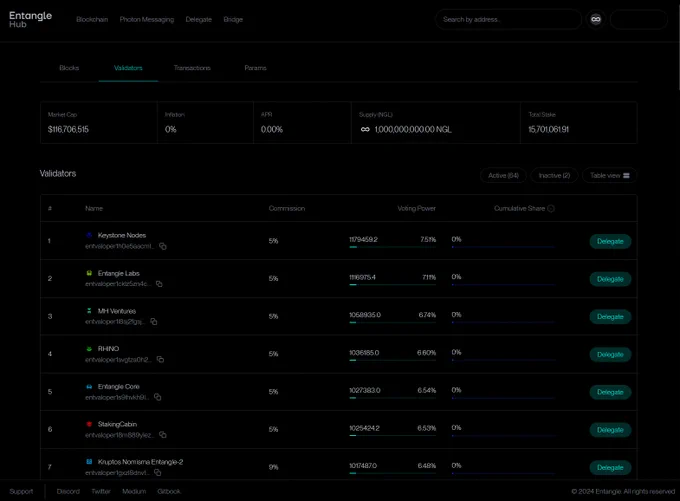Click the NGL infinity icon in Supply
The width and height of the screenshot is (680, 501).
click(x=365, y=129)
